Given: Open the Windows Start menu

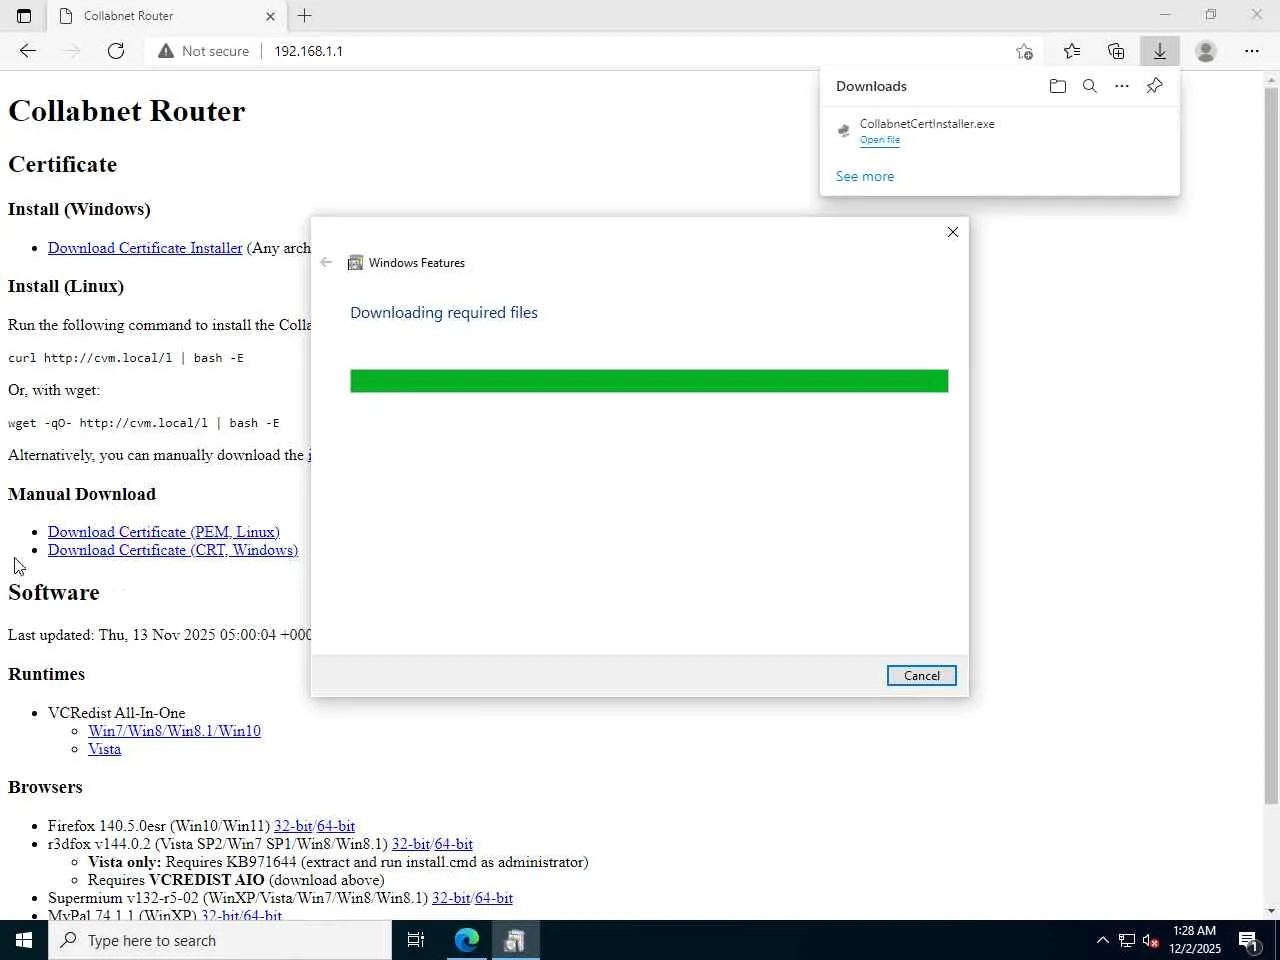Looking at the screenshot, I should 24,940.
